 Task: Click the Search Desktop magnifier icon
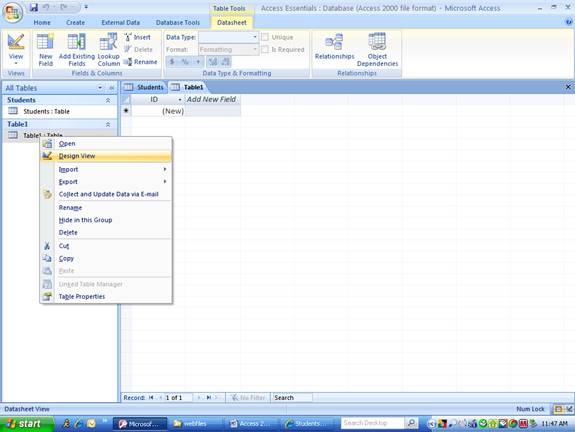click(x=411, y=423)
